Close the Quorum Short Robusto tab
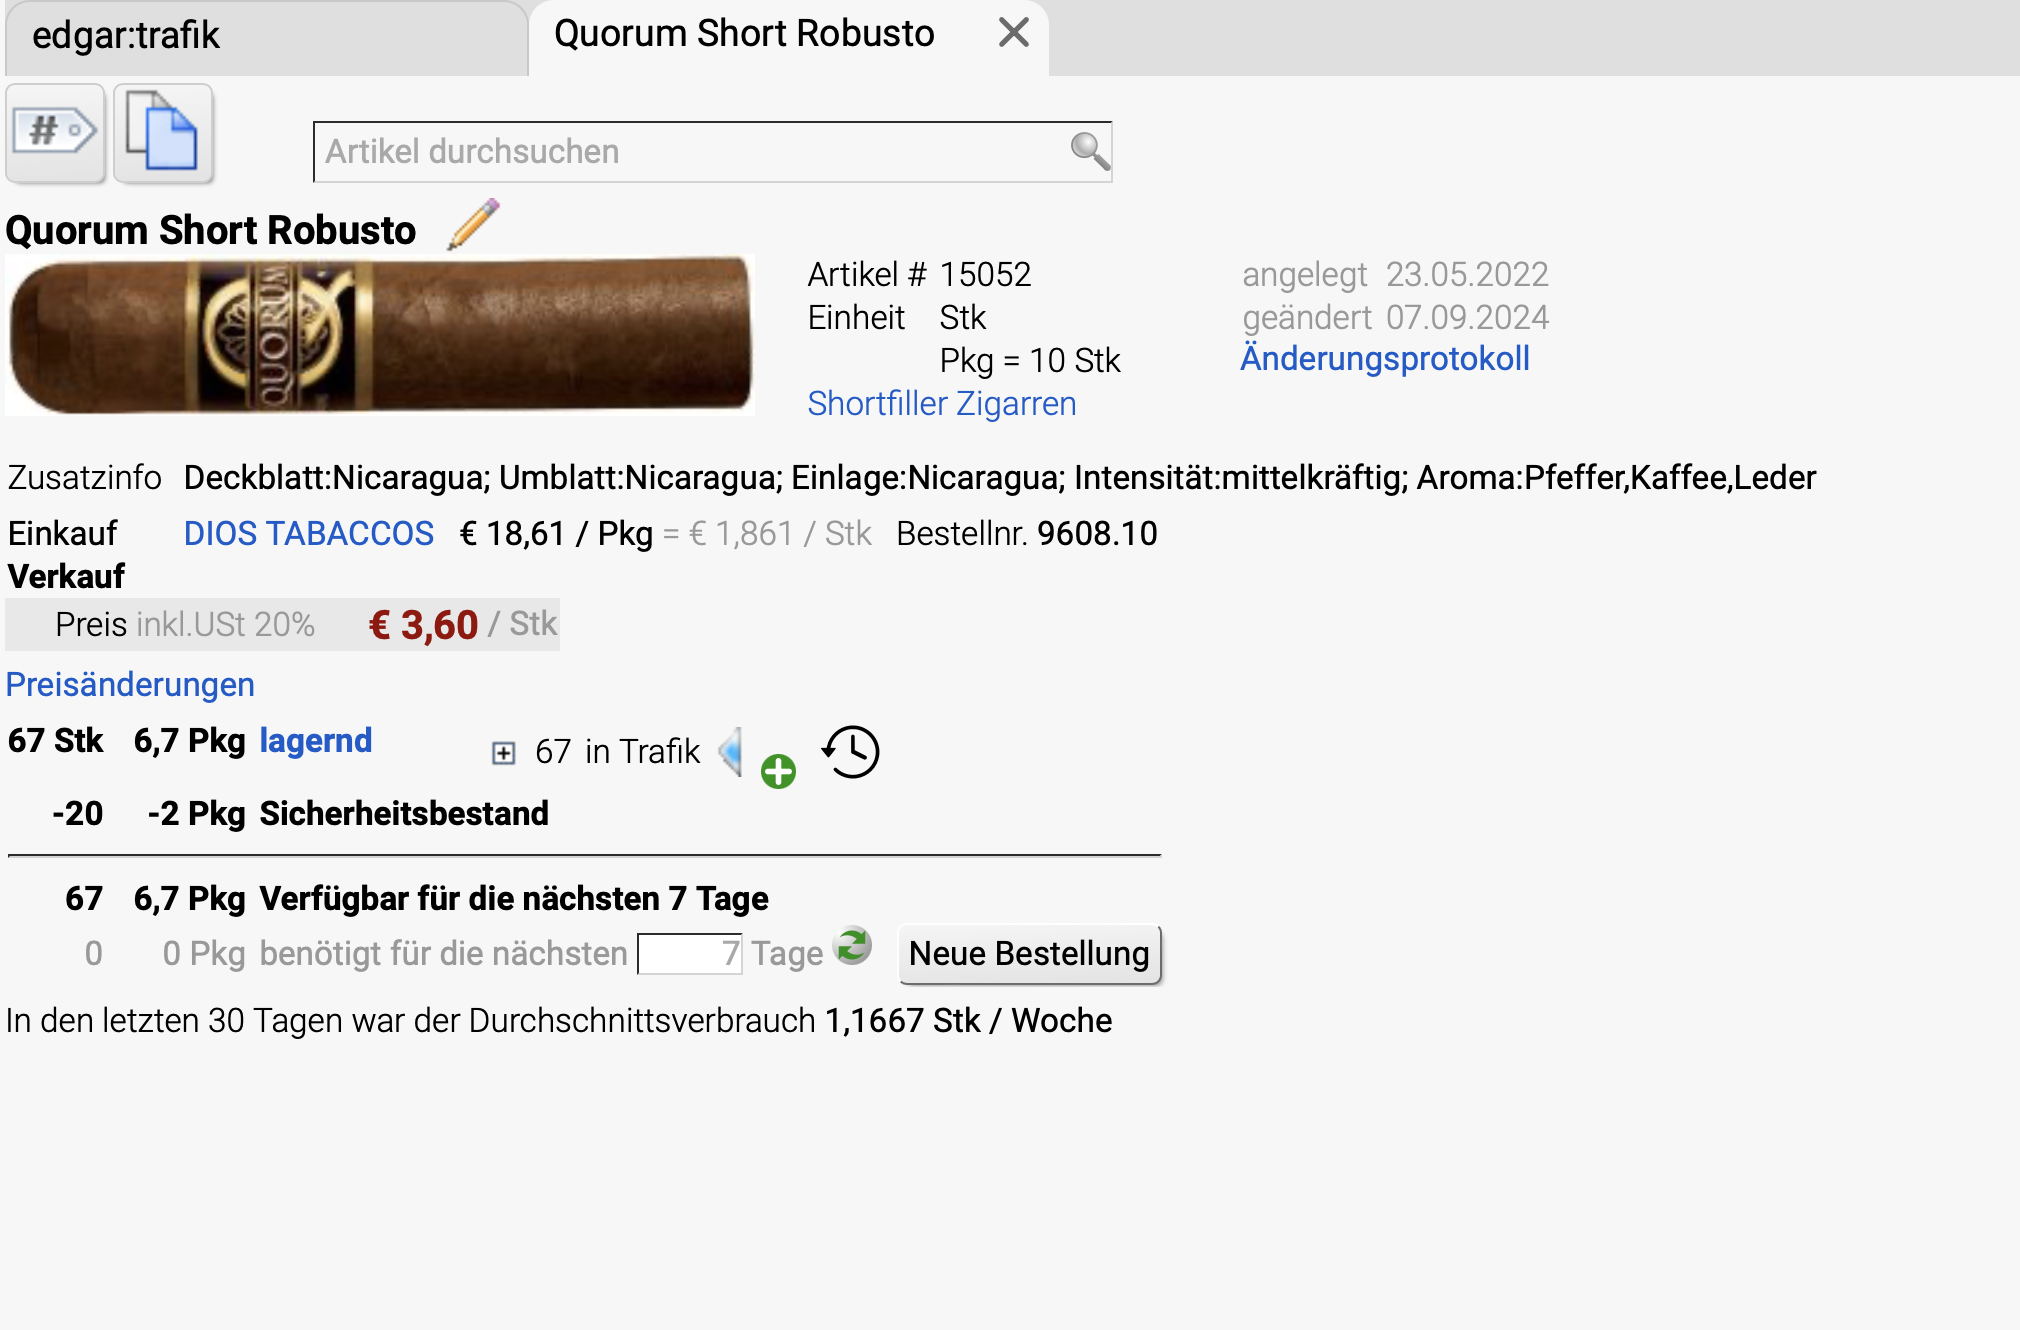 (1014, 33)
